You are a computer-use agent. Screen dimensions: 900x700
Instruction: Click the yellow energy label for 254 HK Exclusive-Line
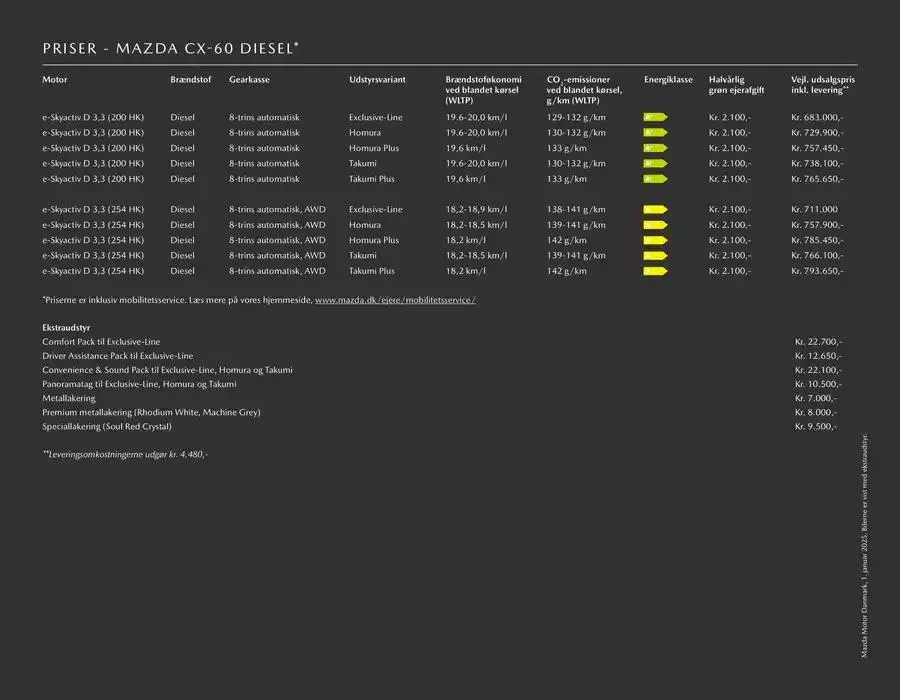[x=655, y=210]
